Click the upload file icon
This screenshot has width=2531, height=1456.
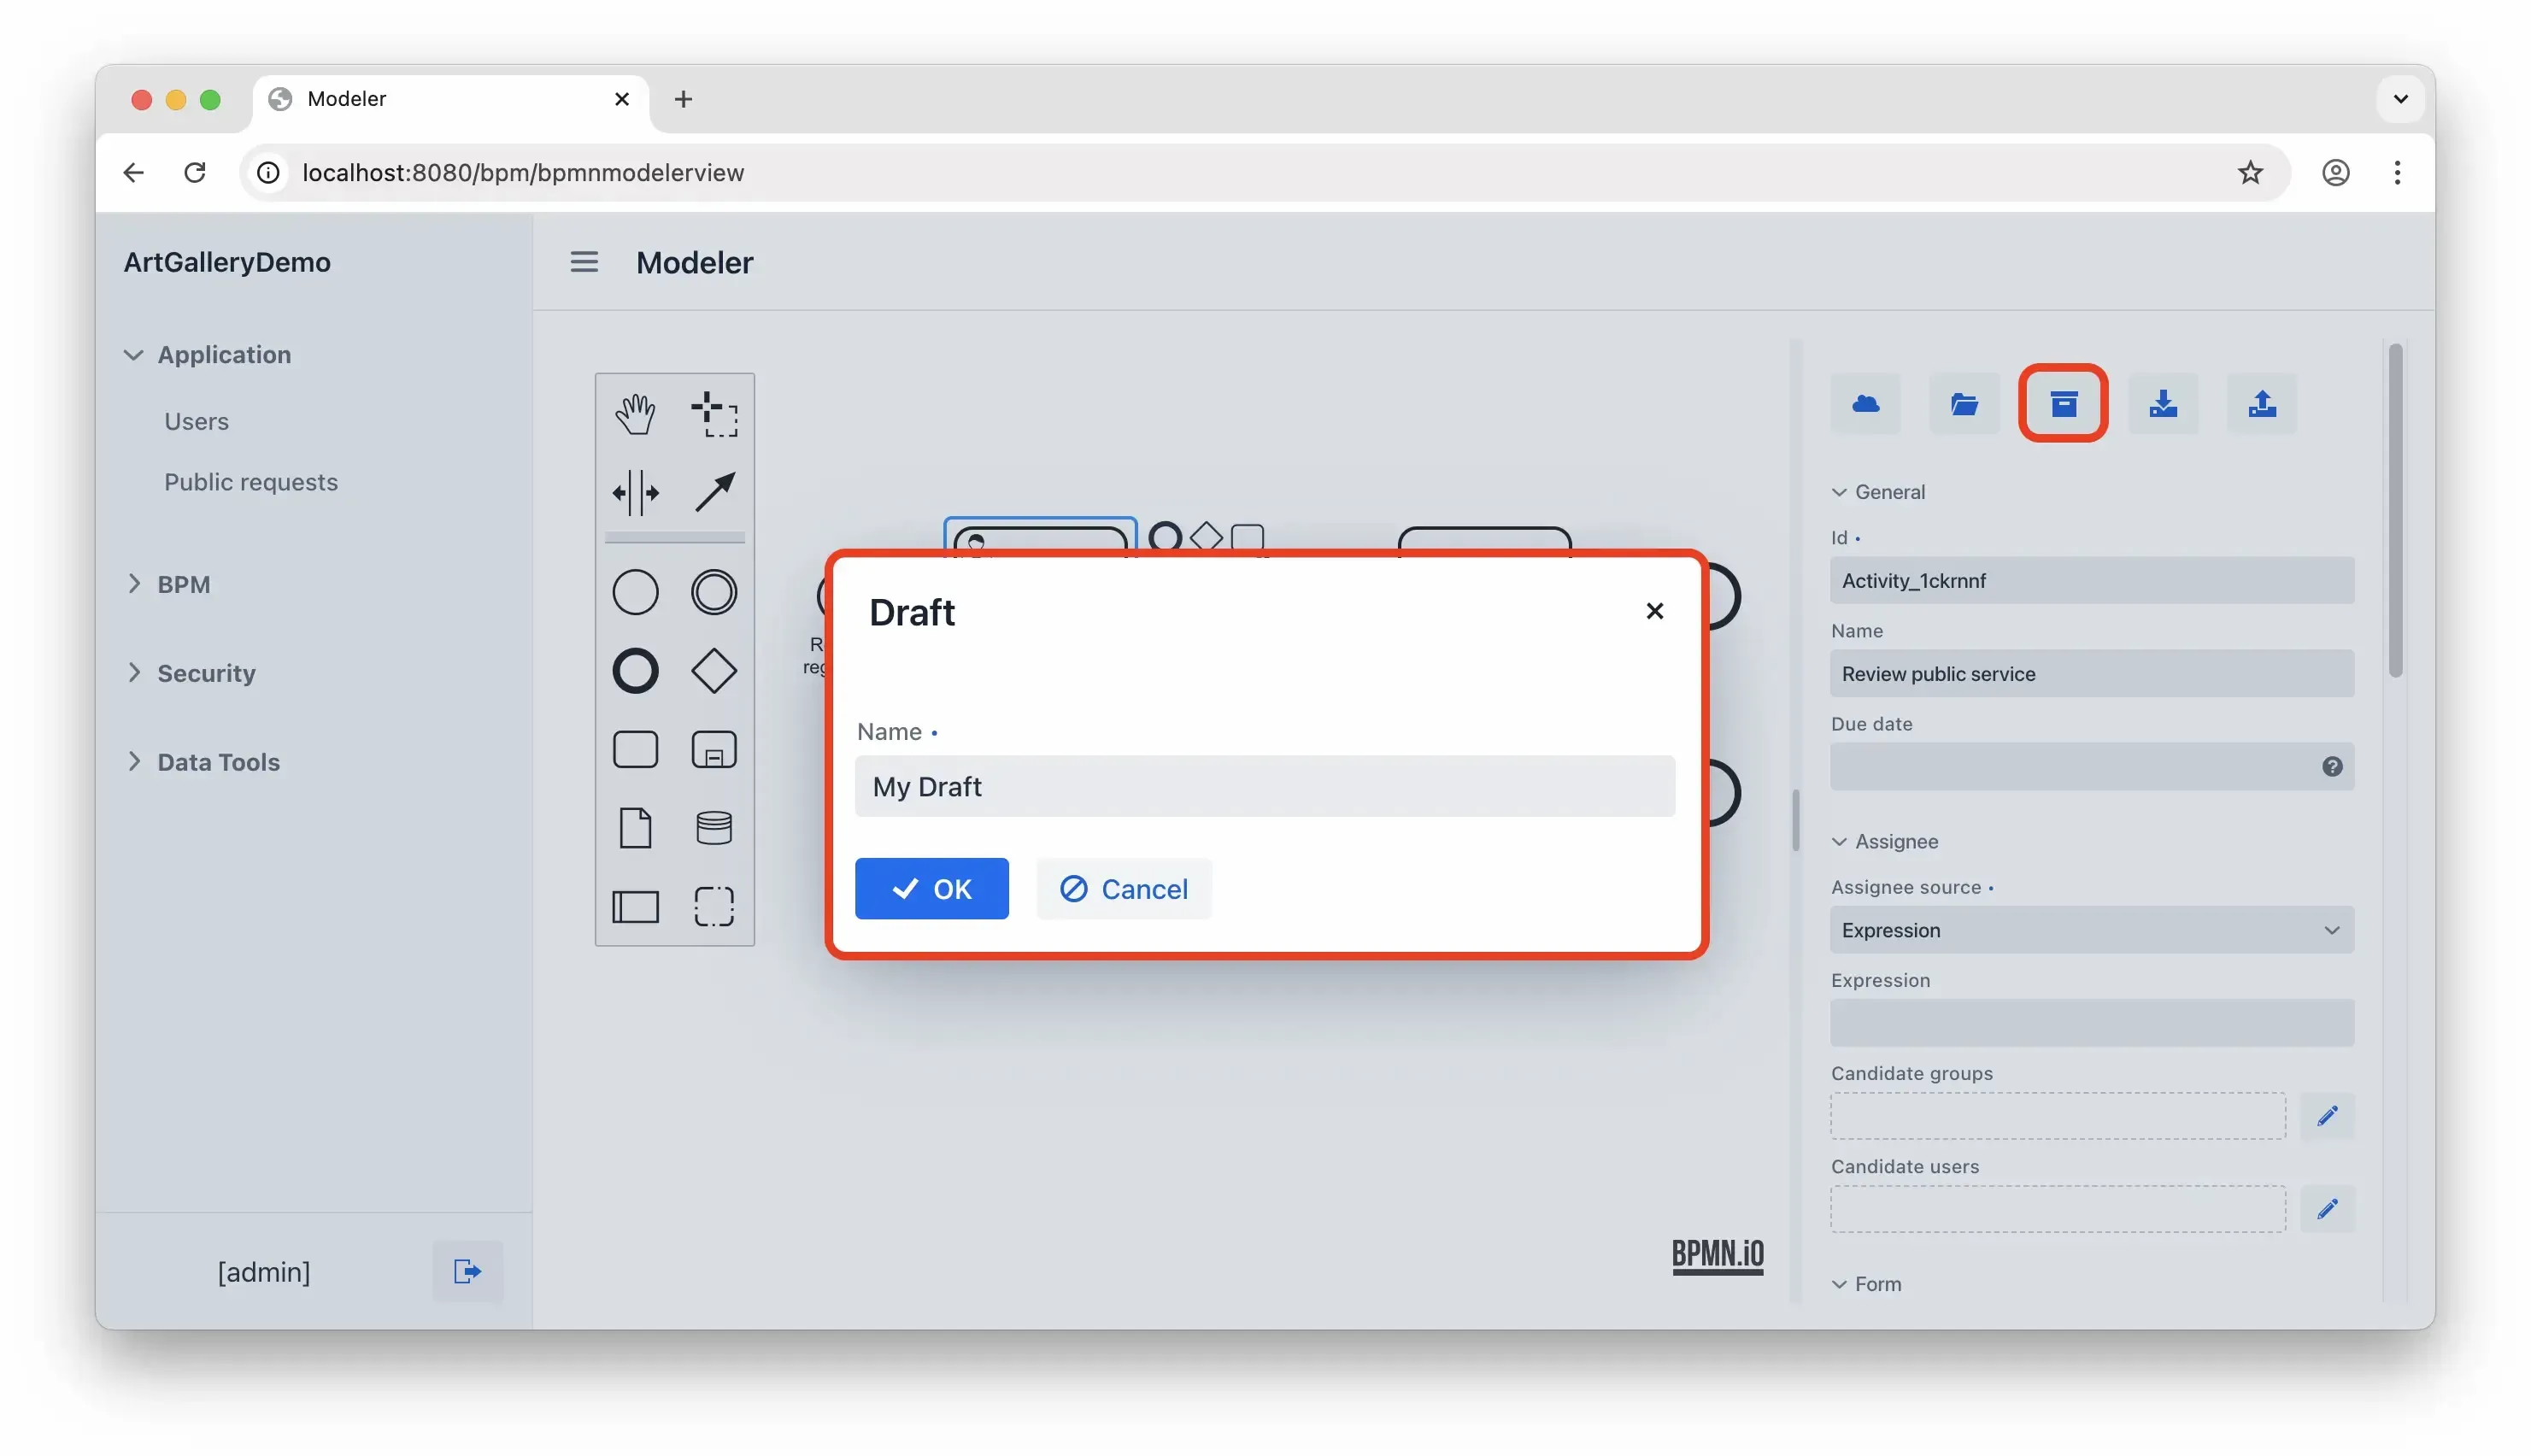(x=2261, y=404)
